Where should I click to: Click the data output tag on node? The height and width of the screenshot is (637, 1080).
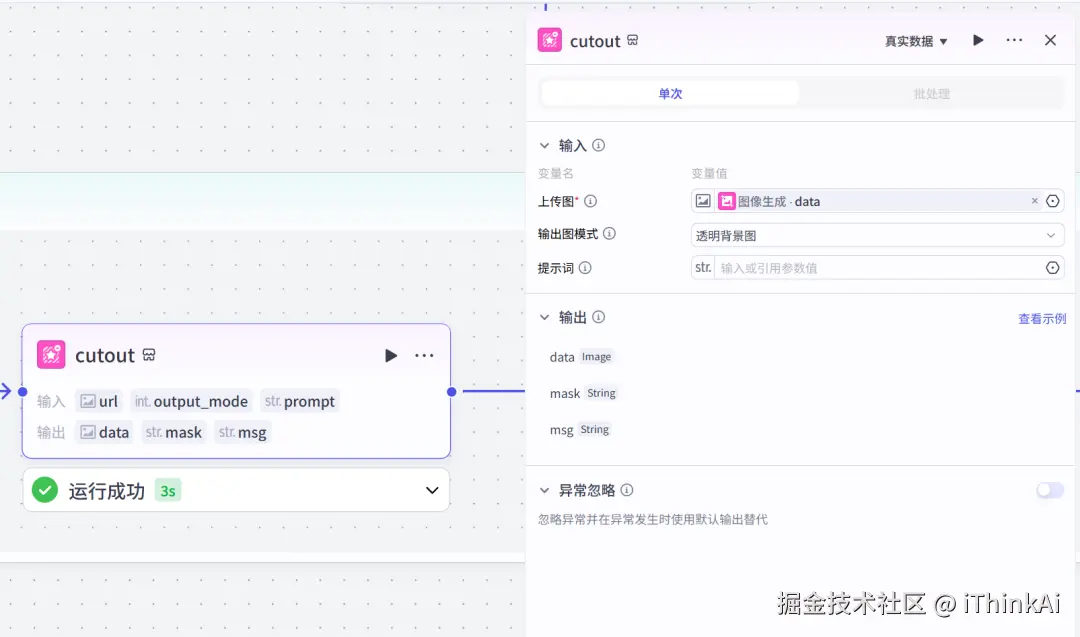coord(105,432)
